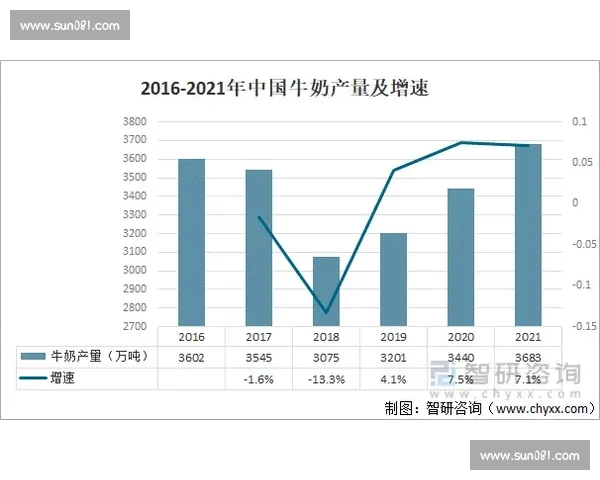Select the 增速 legend label
Screen dimensions: 600x480
pos(62,378)
